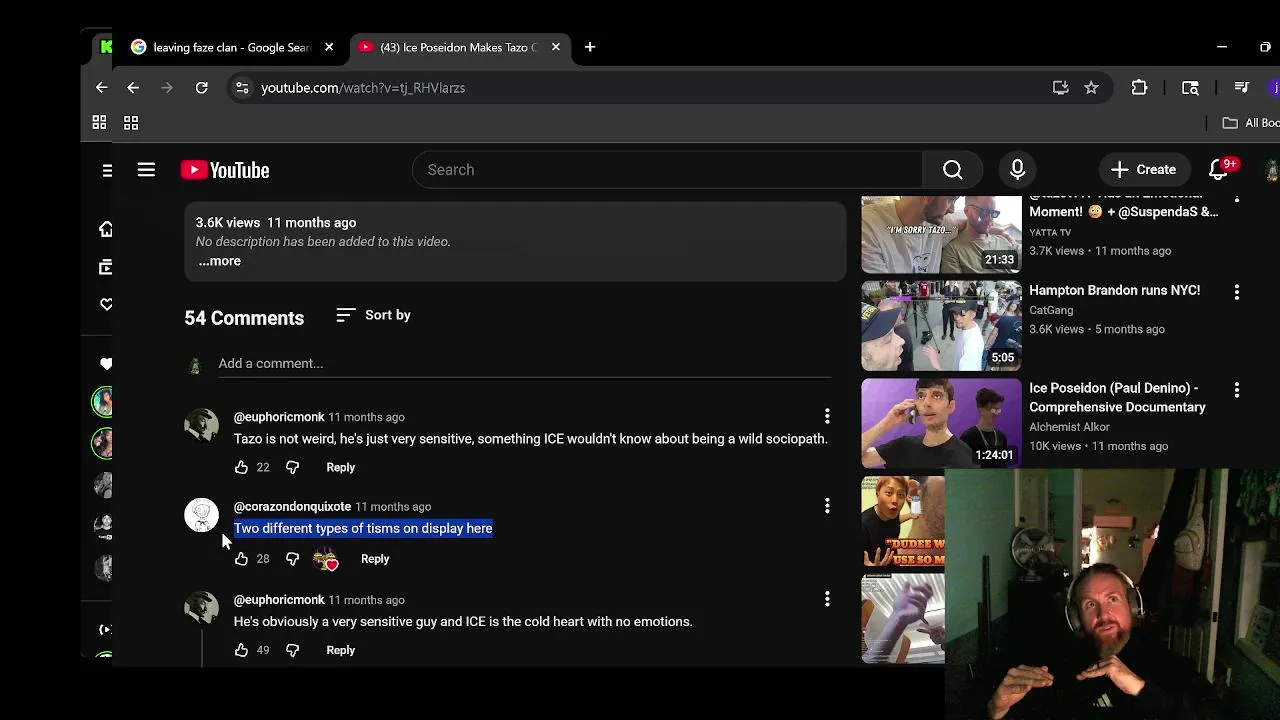Go back using the browser back arrow

point(133,88)
